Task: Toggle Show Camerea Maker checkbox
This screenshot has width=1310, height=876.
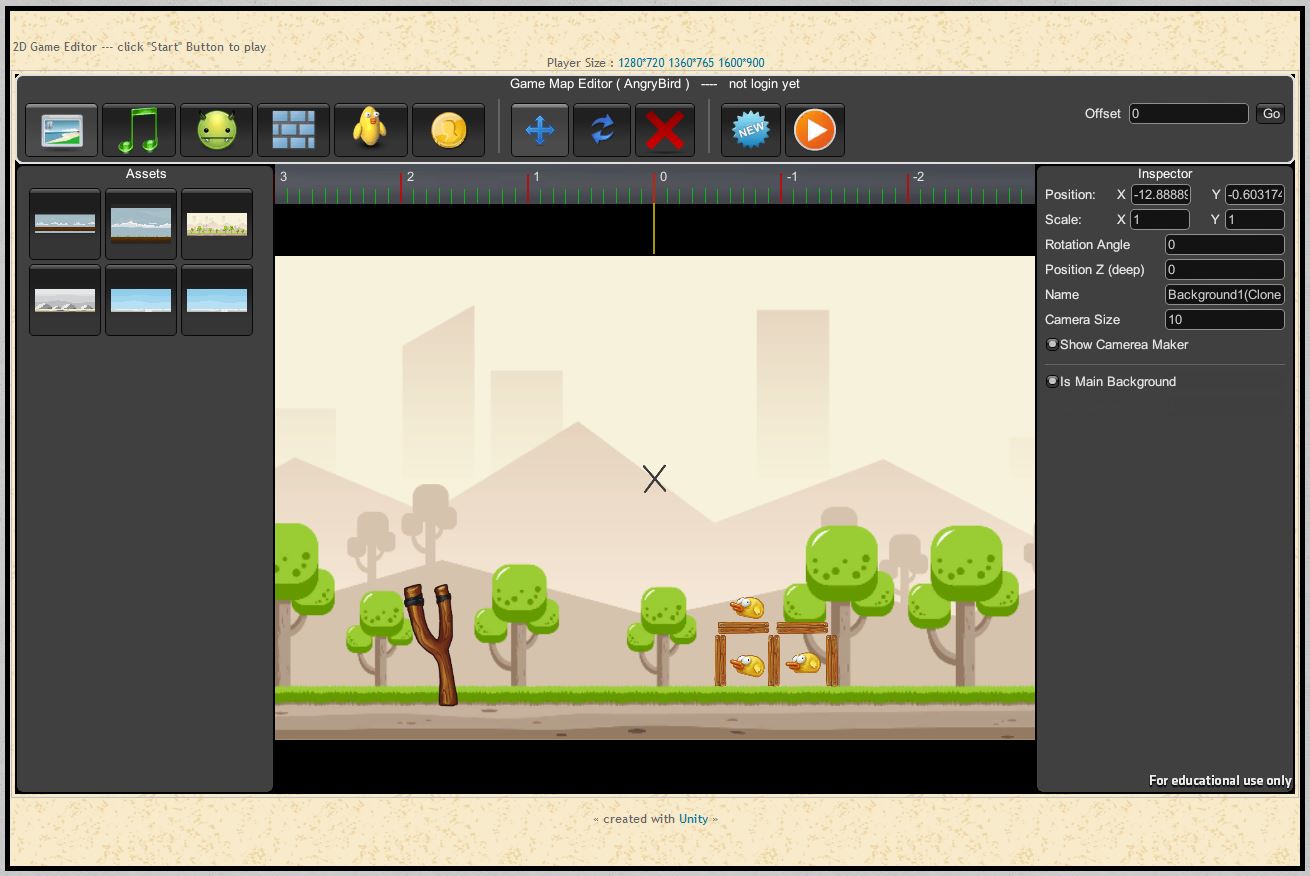Action: [1052, 345]
